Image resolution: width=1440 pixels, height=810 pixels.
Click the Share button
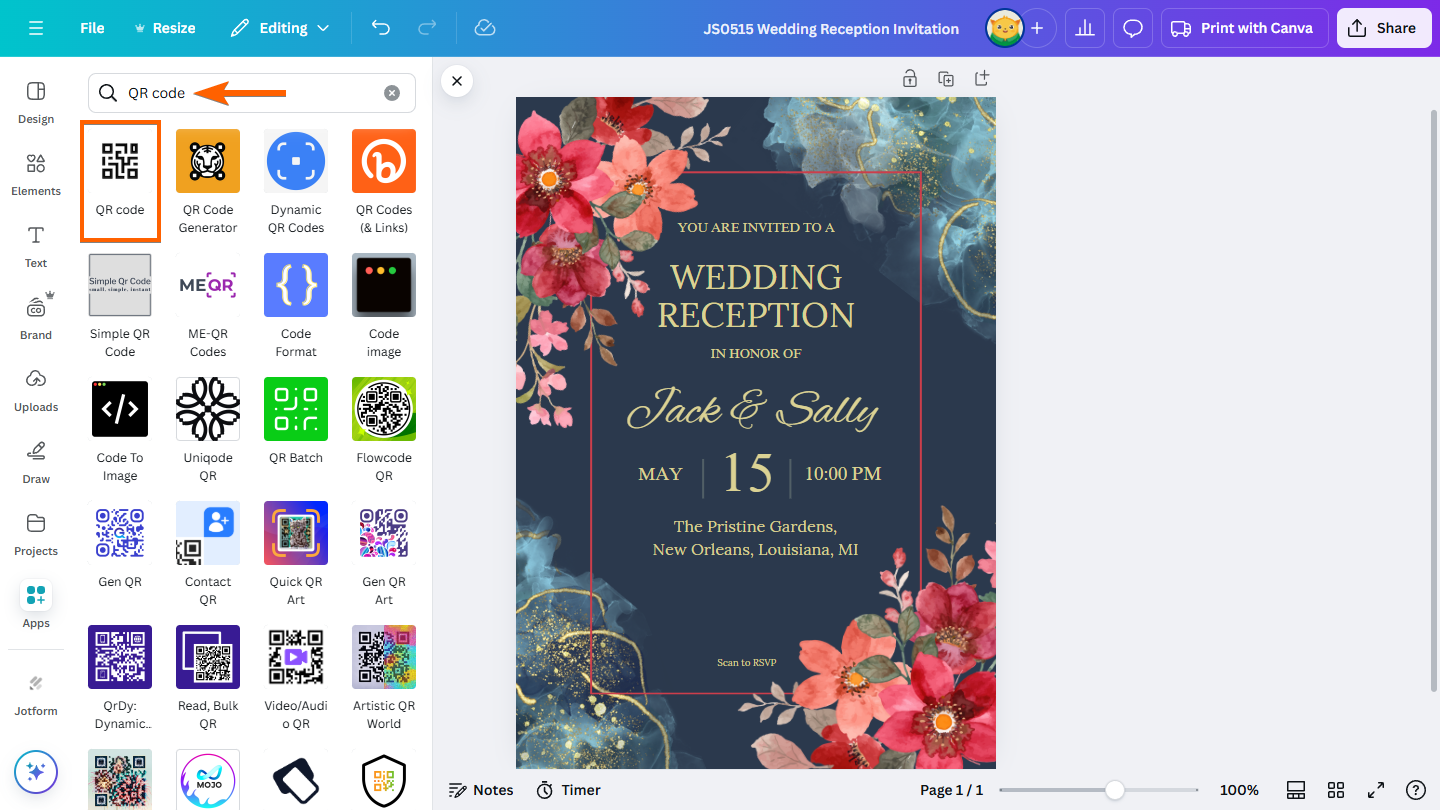[1383, 28]
